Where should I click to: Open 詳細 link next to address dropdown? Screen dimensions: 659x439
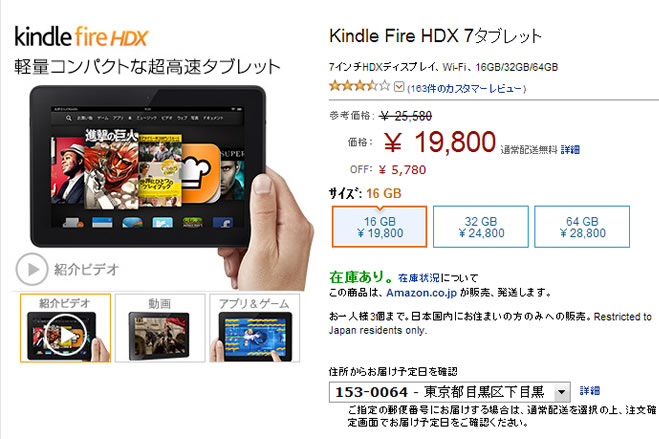point(590,391)
